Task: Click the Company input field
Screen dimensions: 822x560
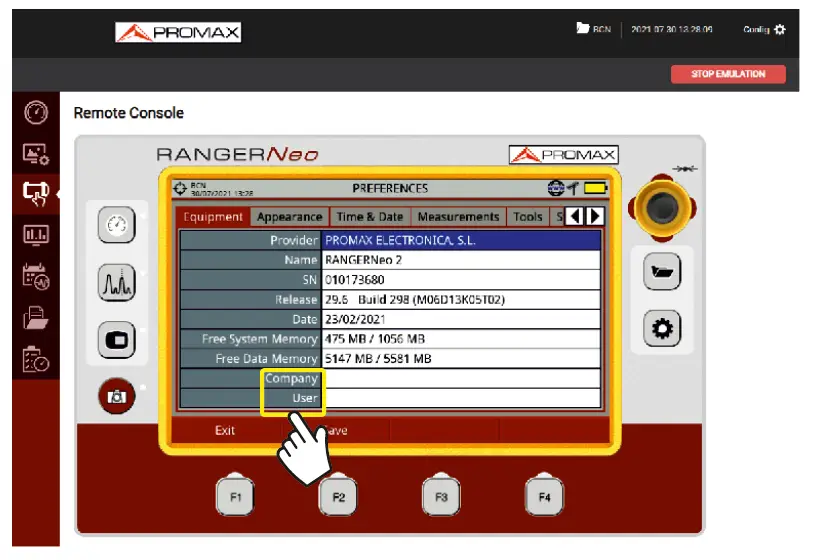Action: [461, 379]
